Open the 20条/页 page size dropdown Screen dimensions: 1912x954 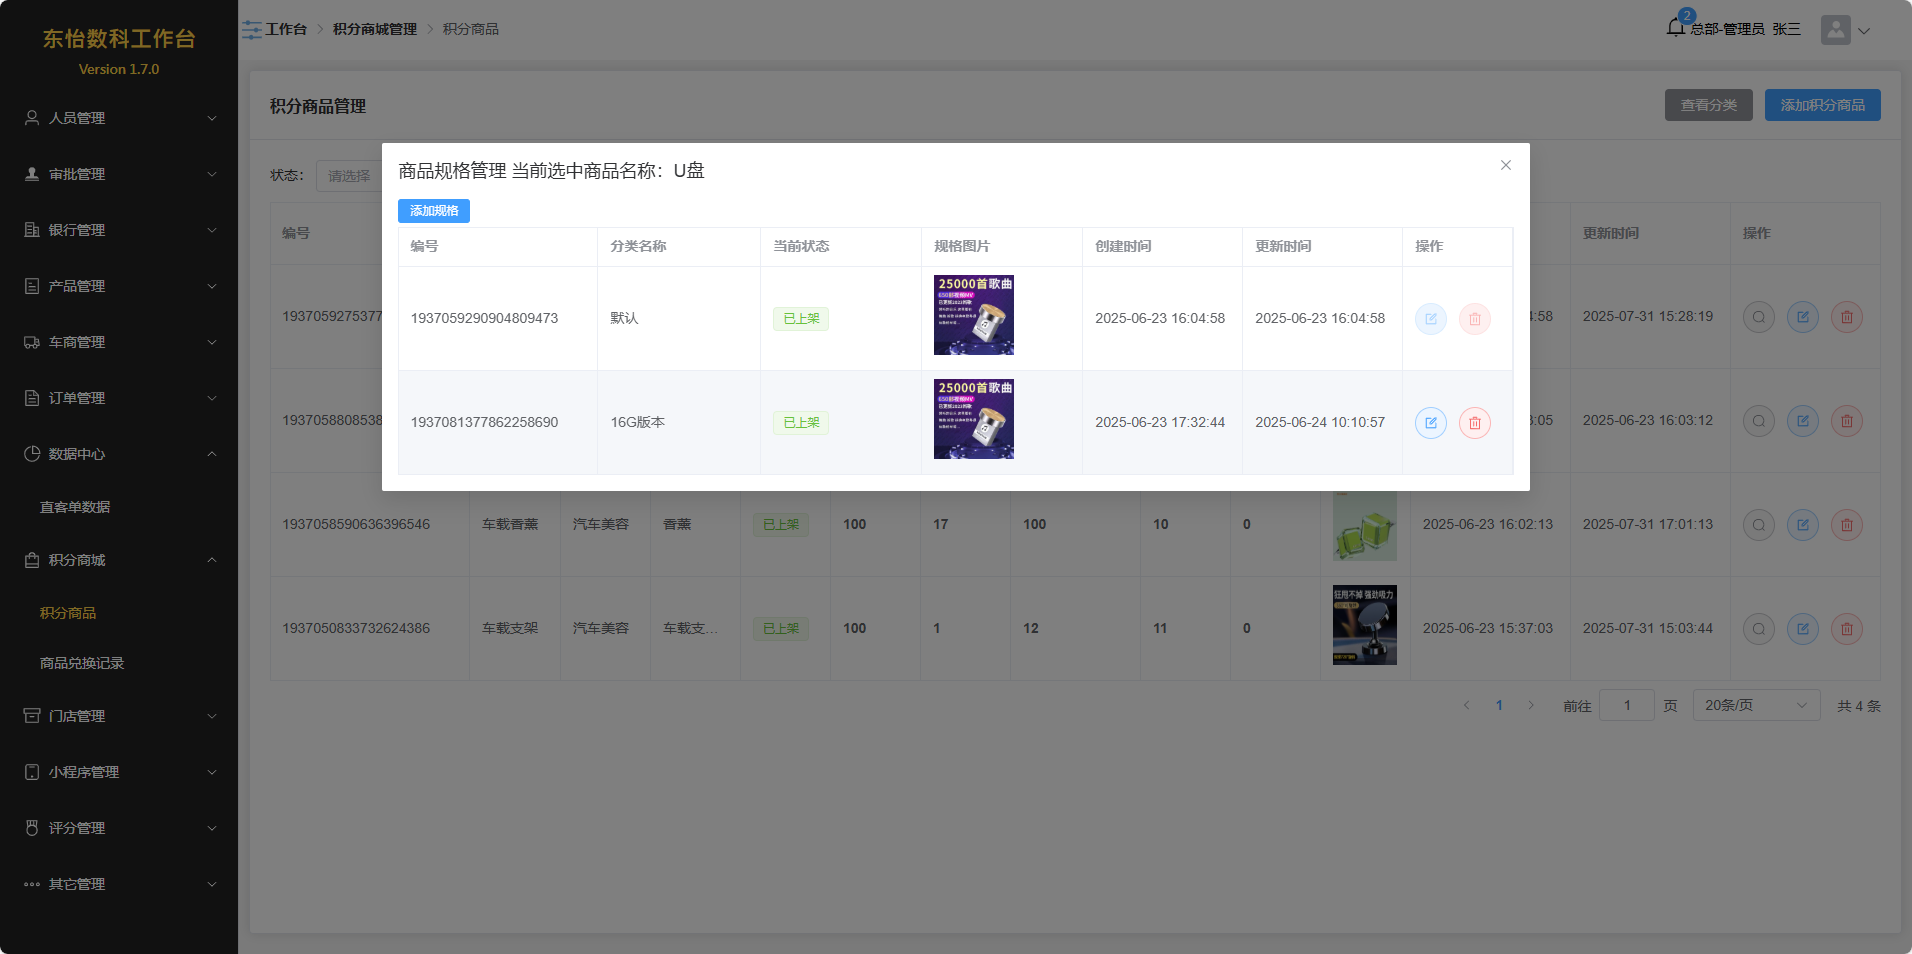pos(1755,705)
